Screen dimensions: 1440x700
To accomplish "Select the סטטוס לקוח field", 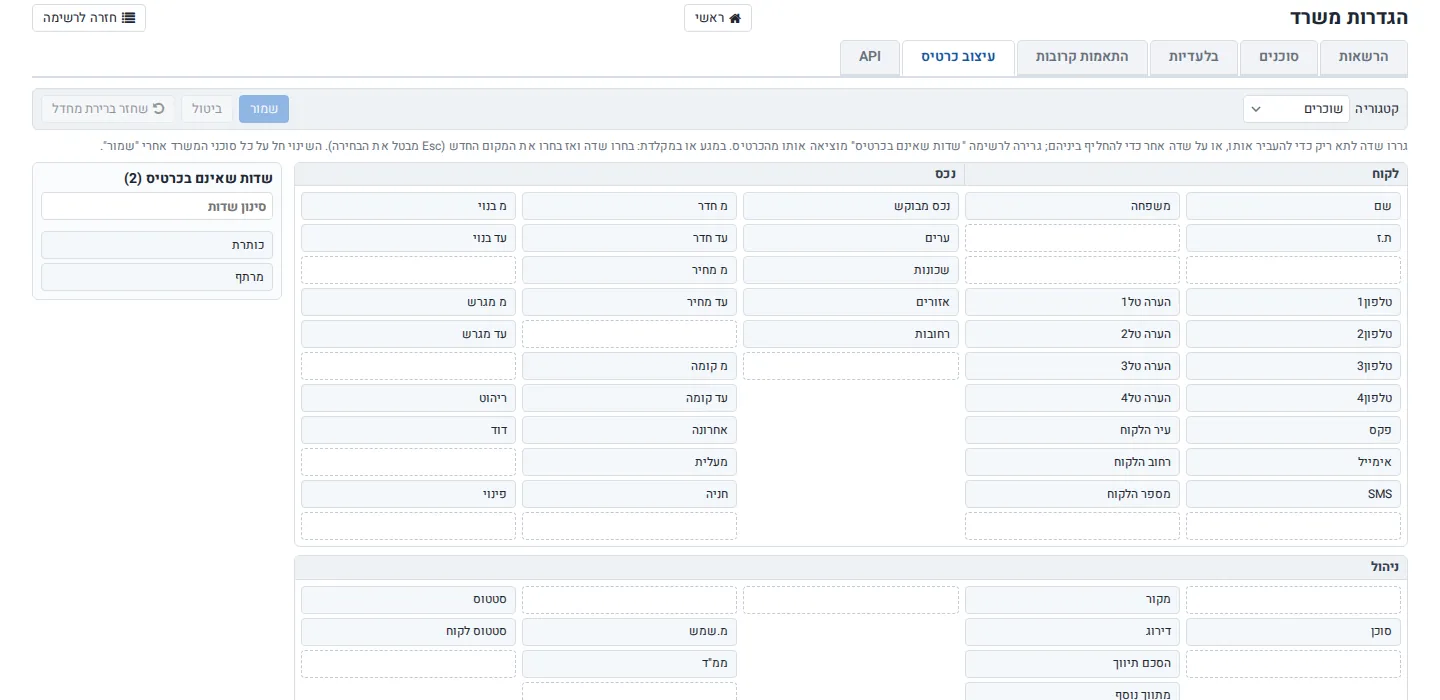I will [x=408, y=632].
